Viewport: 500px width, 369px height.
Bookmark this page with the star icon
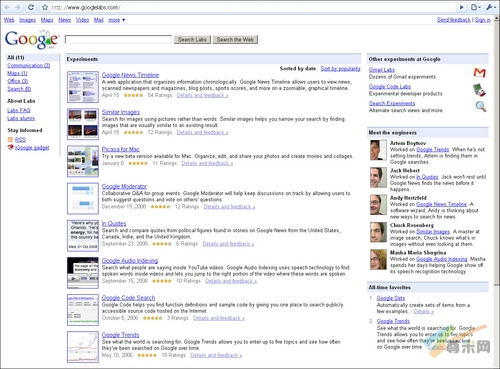(45, 7)
